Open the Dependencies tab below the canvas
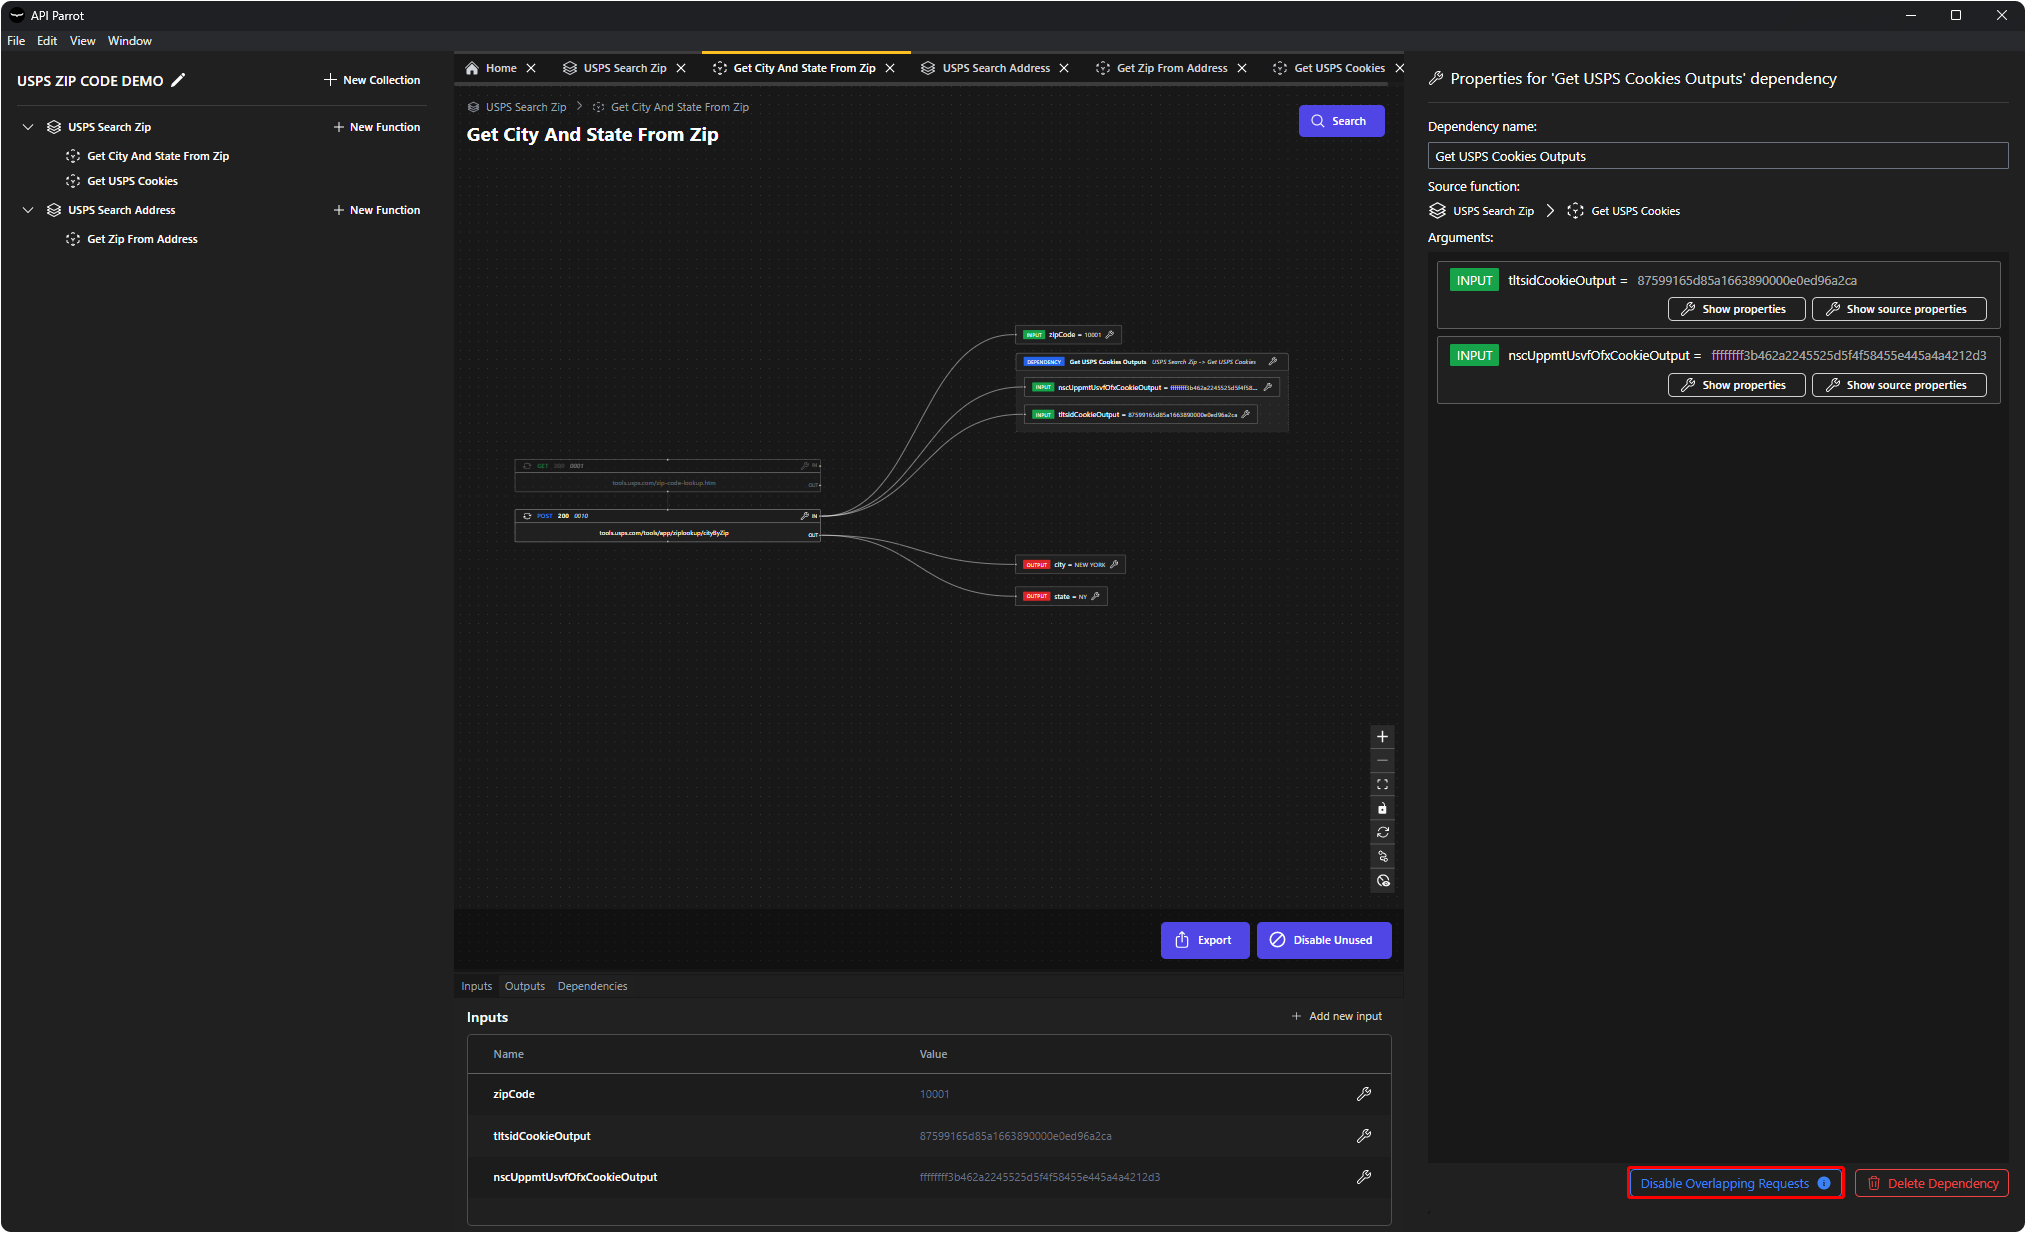 592,986
